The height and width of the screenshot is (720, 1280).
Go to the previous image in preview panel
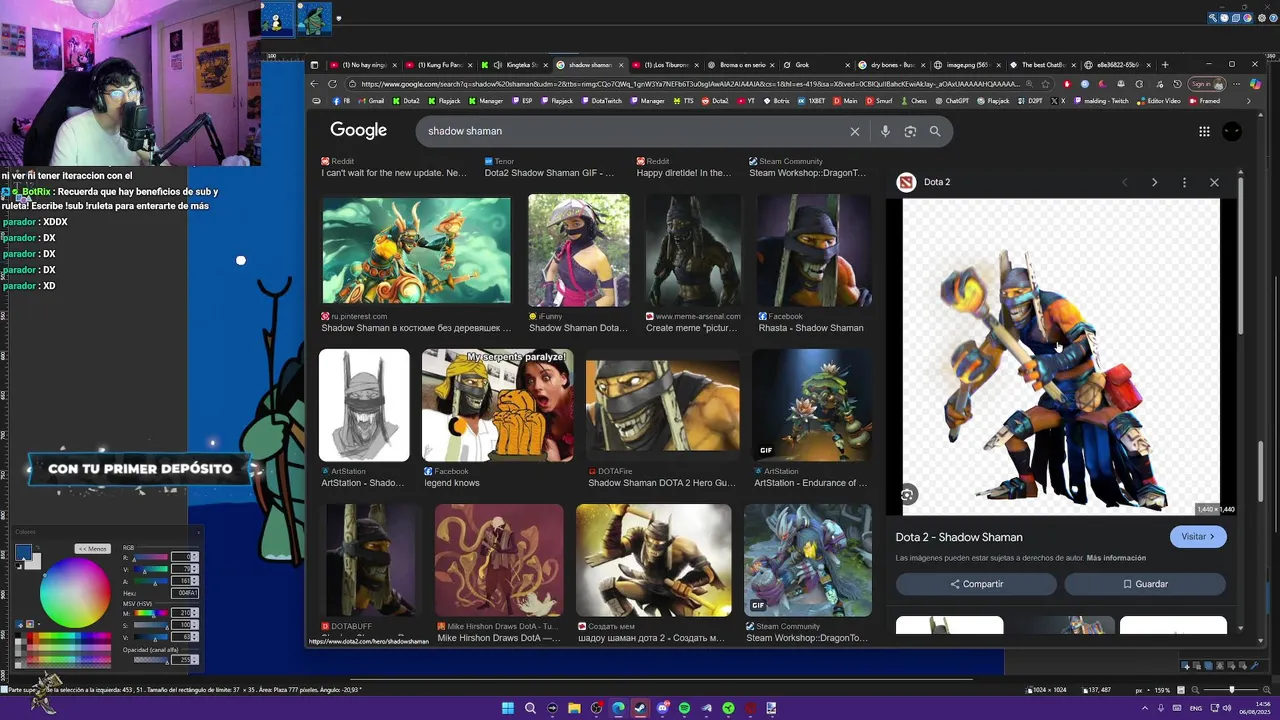[x=1124, y=182]
